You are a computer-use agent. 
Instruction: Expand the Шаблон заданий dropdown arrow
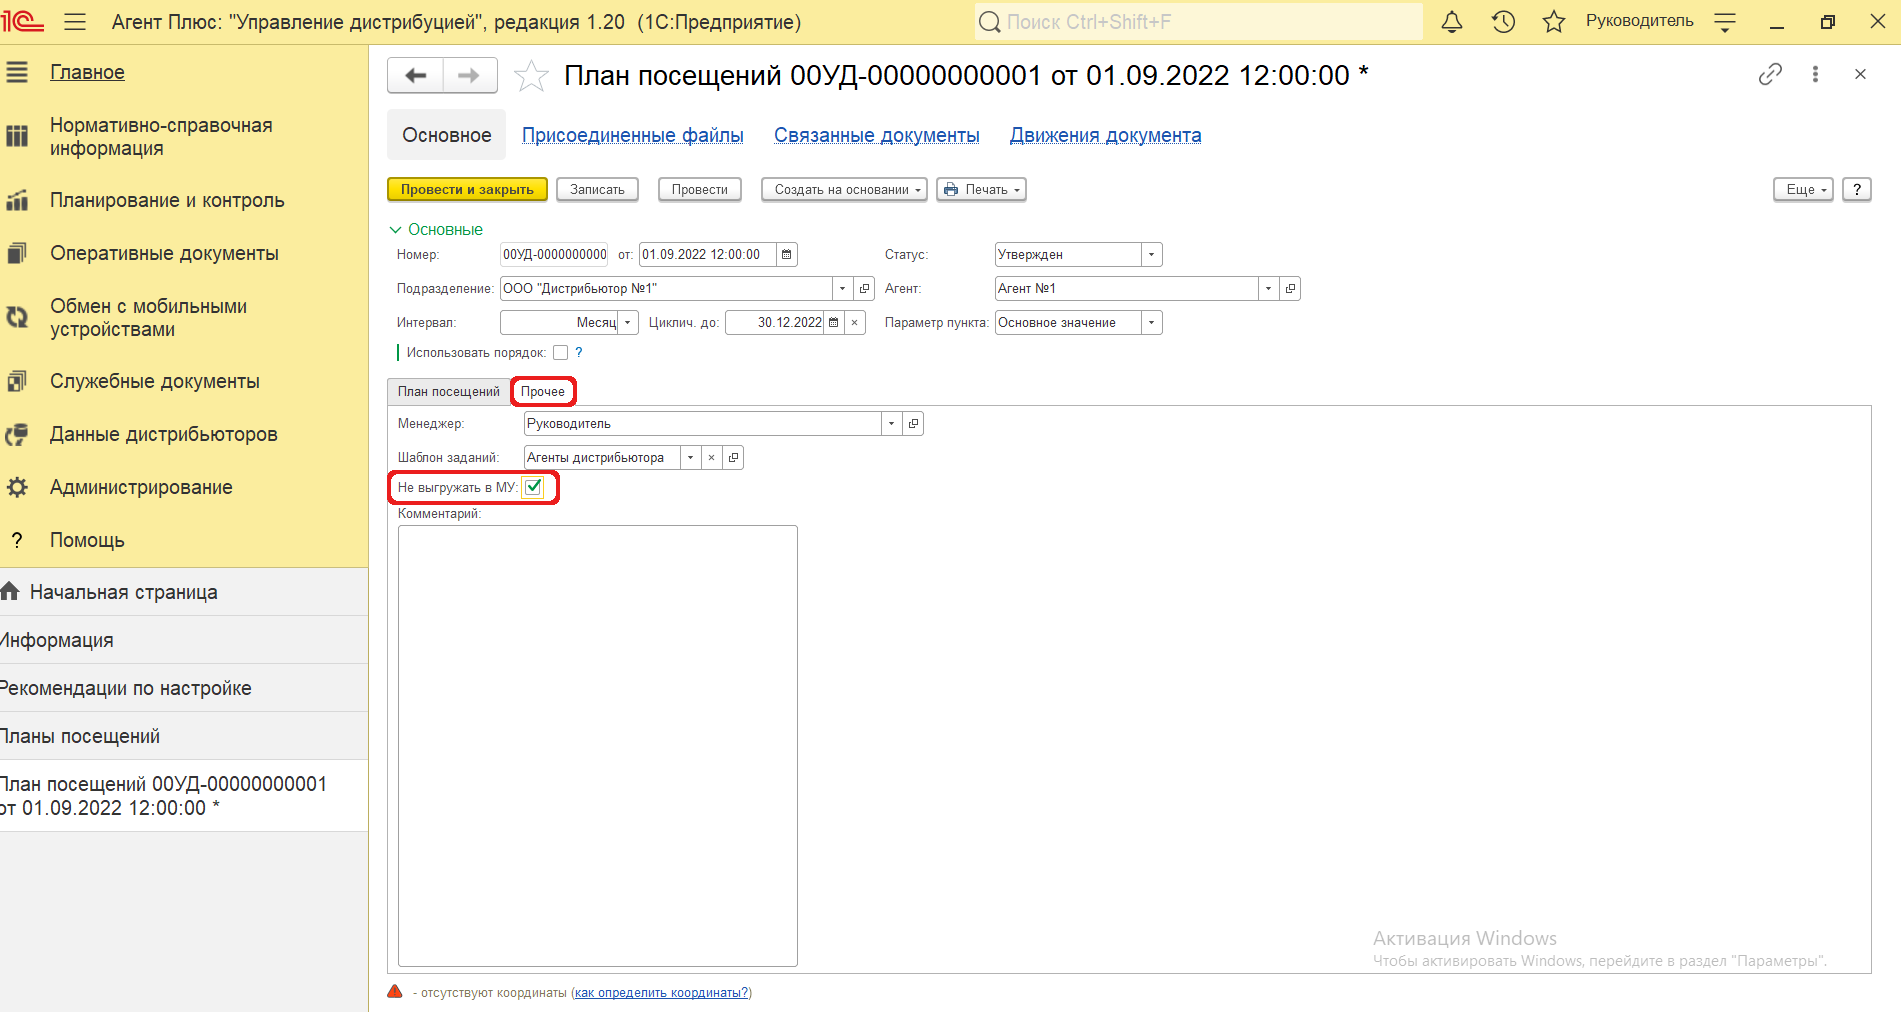pyautogui.click(x=690, y=457)
